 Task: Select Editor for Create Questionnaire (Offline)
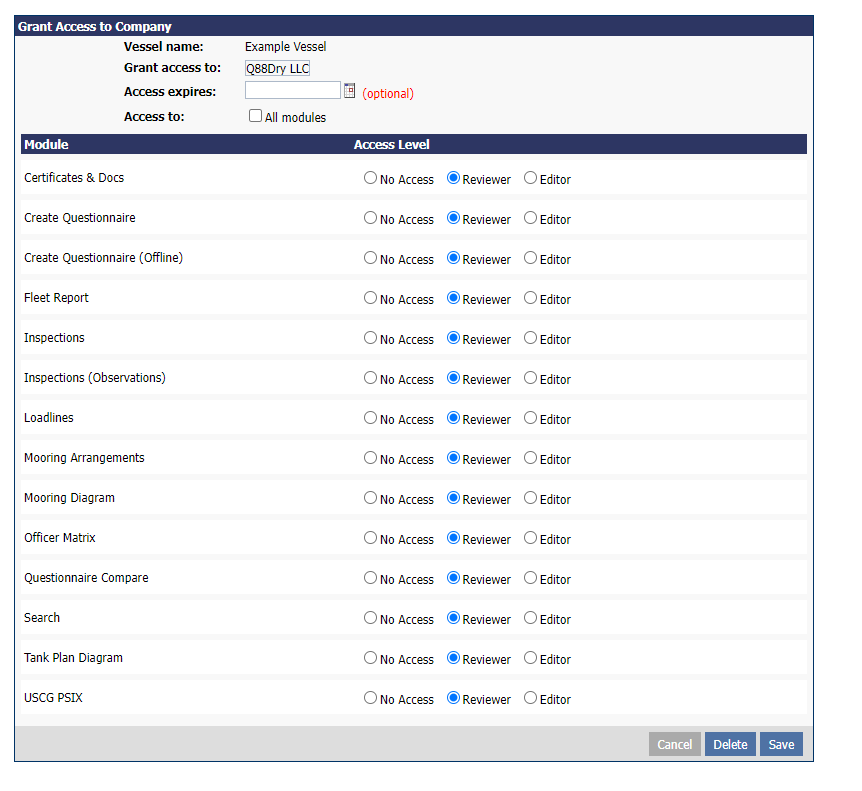pos(530,258)
